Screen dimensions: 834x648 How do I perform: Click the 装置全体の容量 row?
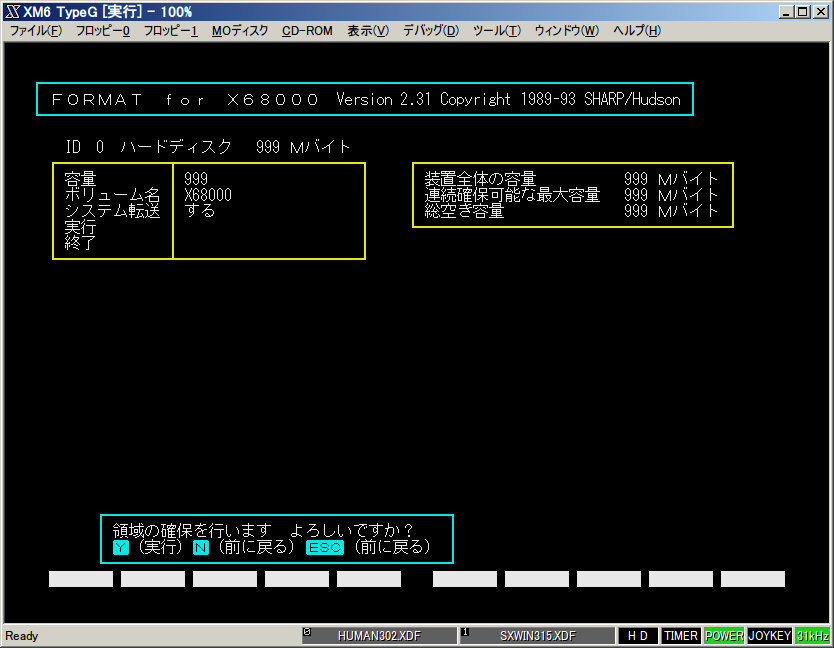point(572,179)
